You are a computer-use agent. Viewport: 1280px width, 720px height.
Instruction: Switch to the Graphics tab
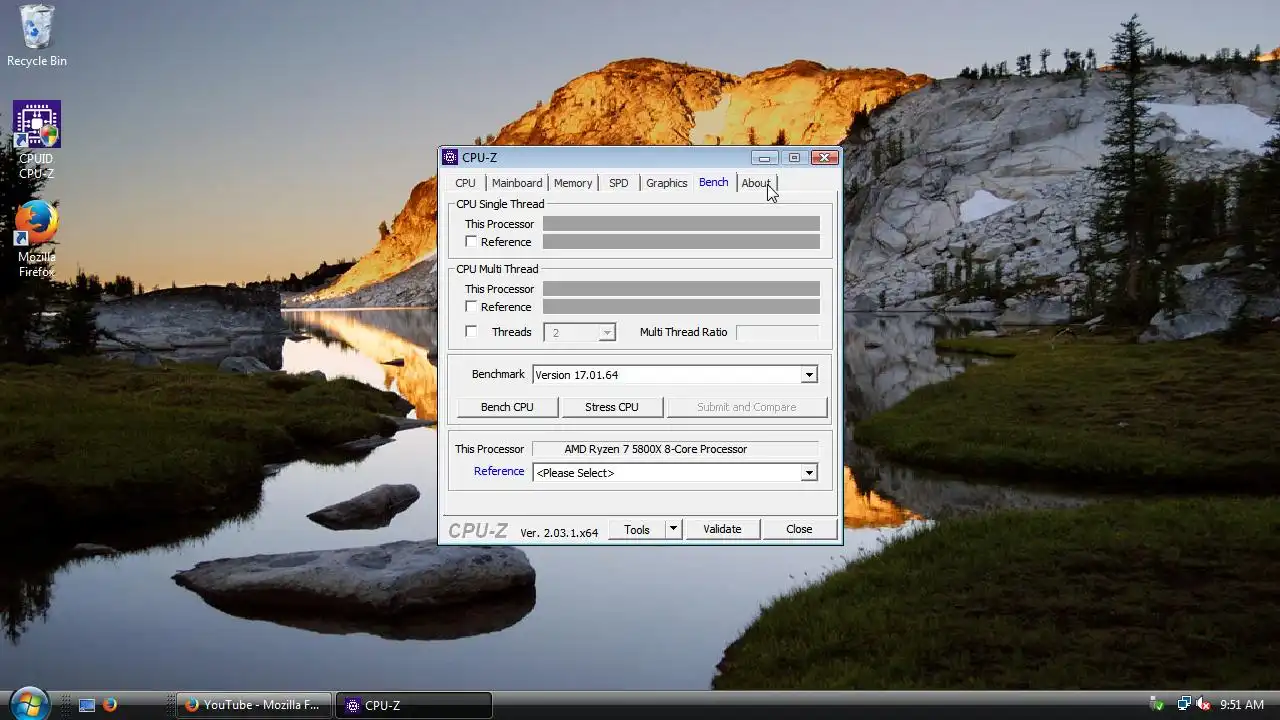667,183
